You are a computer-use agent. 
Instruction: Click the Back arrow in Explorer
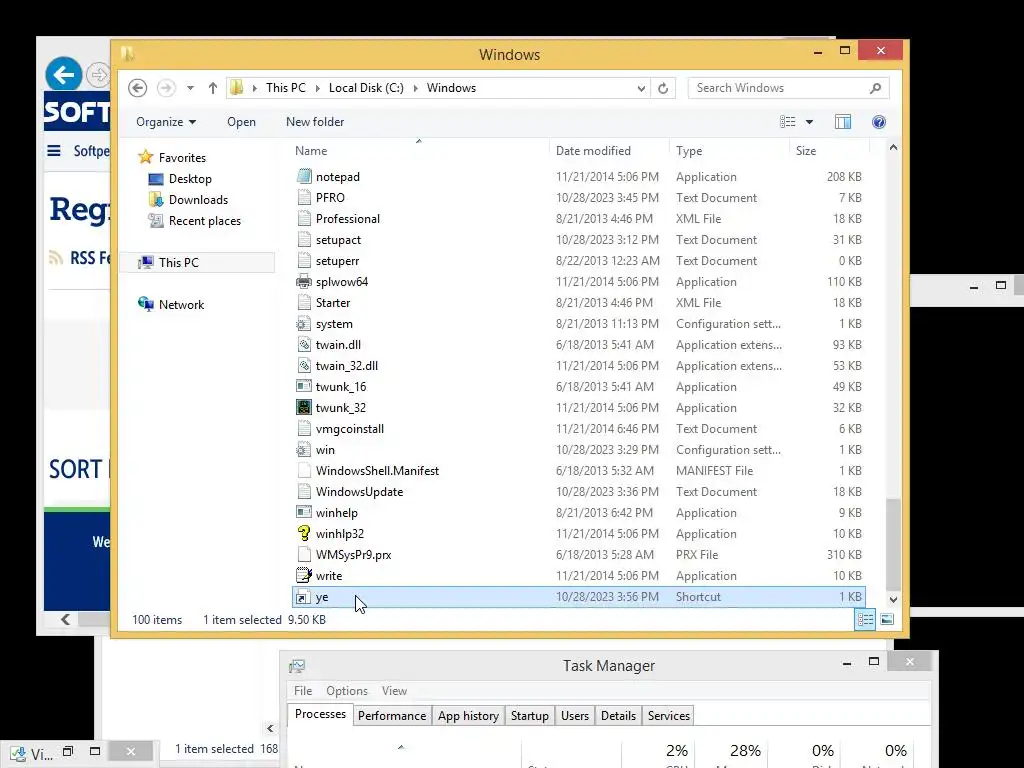tap(137, 88)
